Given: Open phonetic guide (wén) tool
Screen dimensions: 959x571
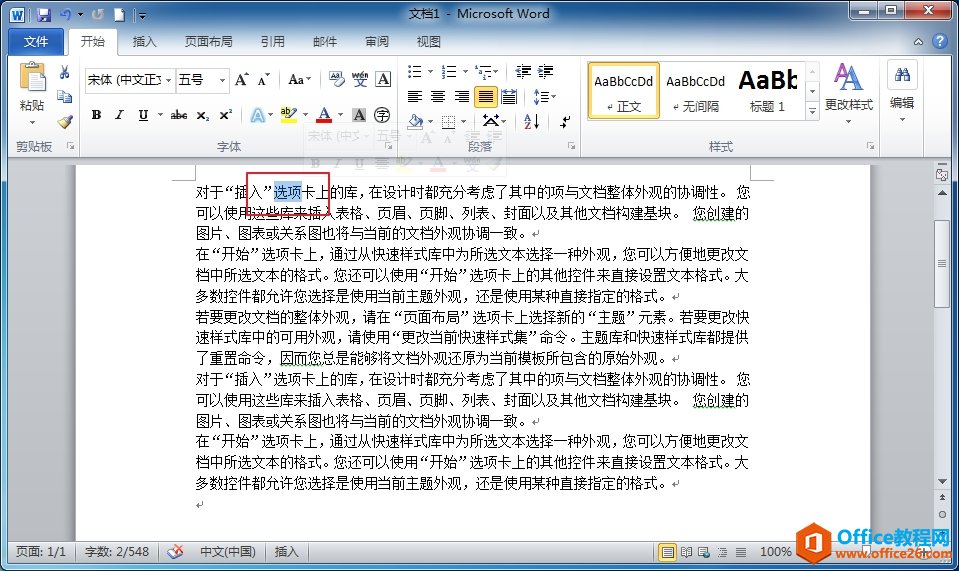Looking at the screenshot, I should tap(360, 79).
